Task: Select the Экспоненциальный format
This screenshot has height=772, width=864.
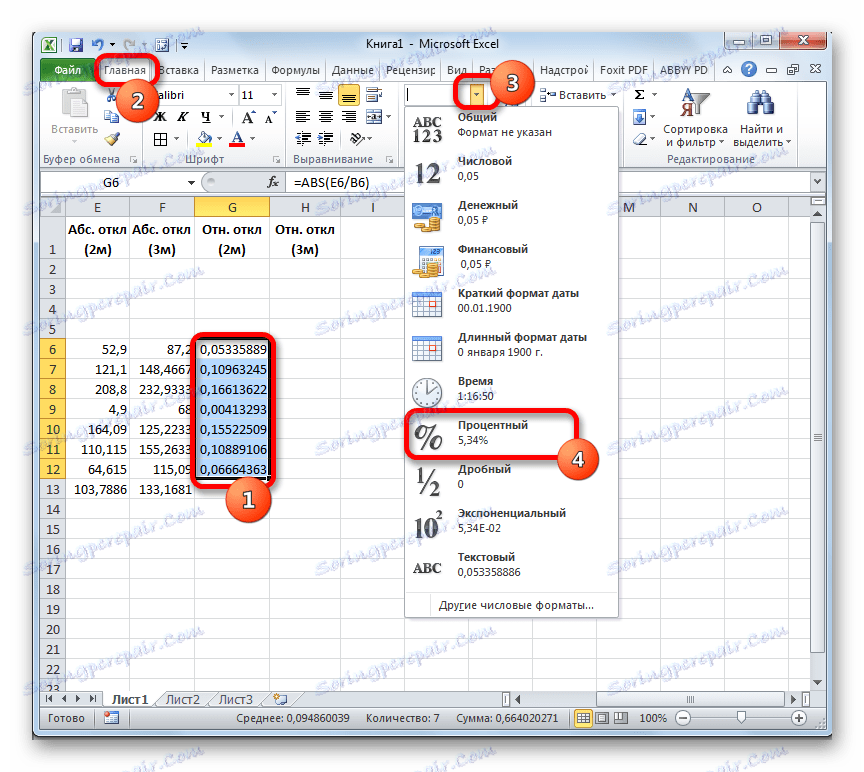Action: click(x=499, y=520)
